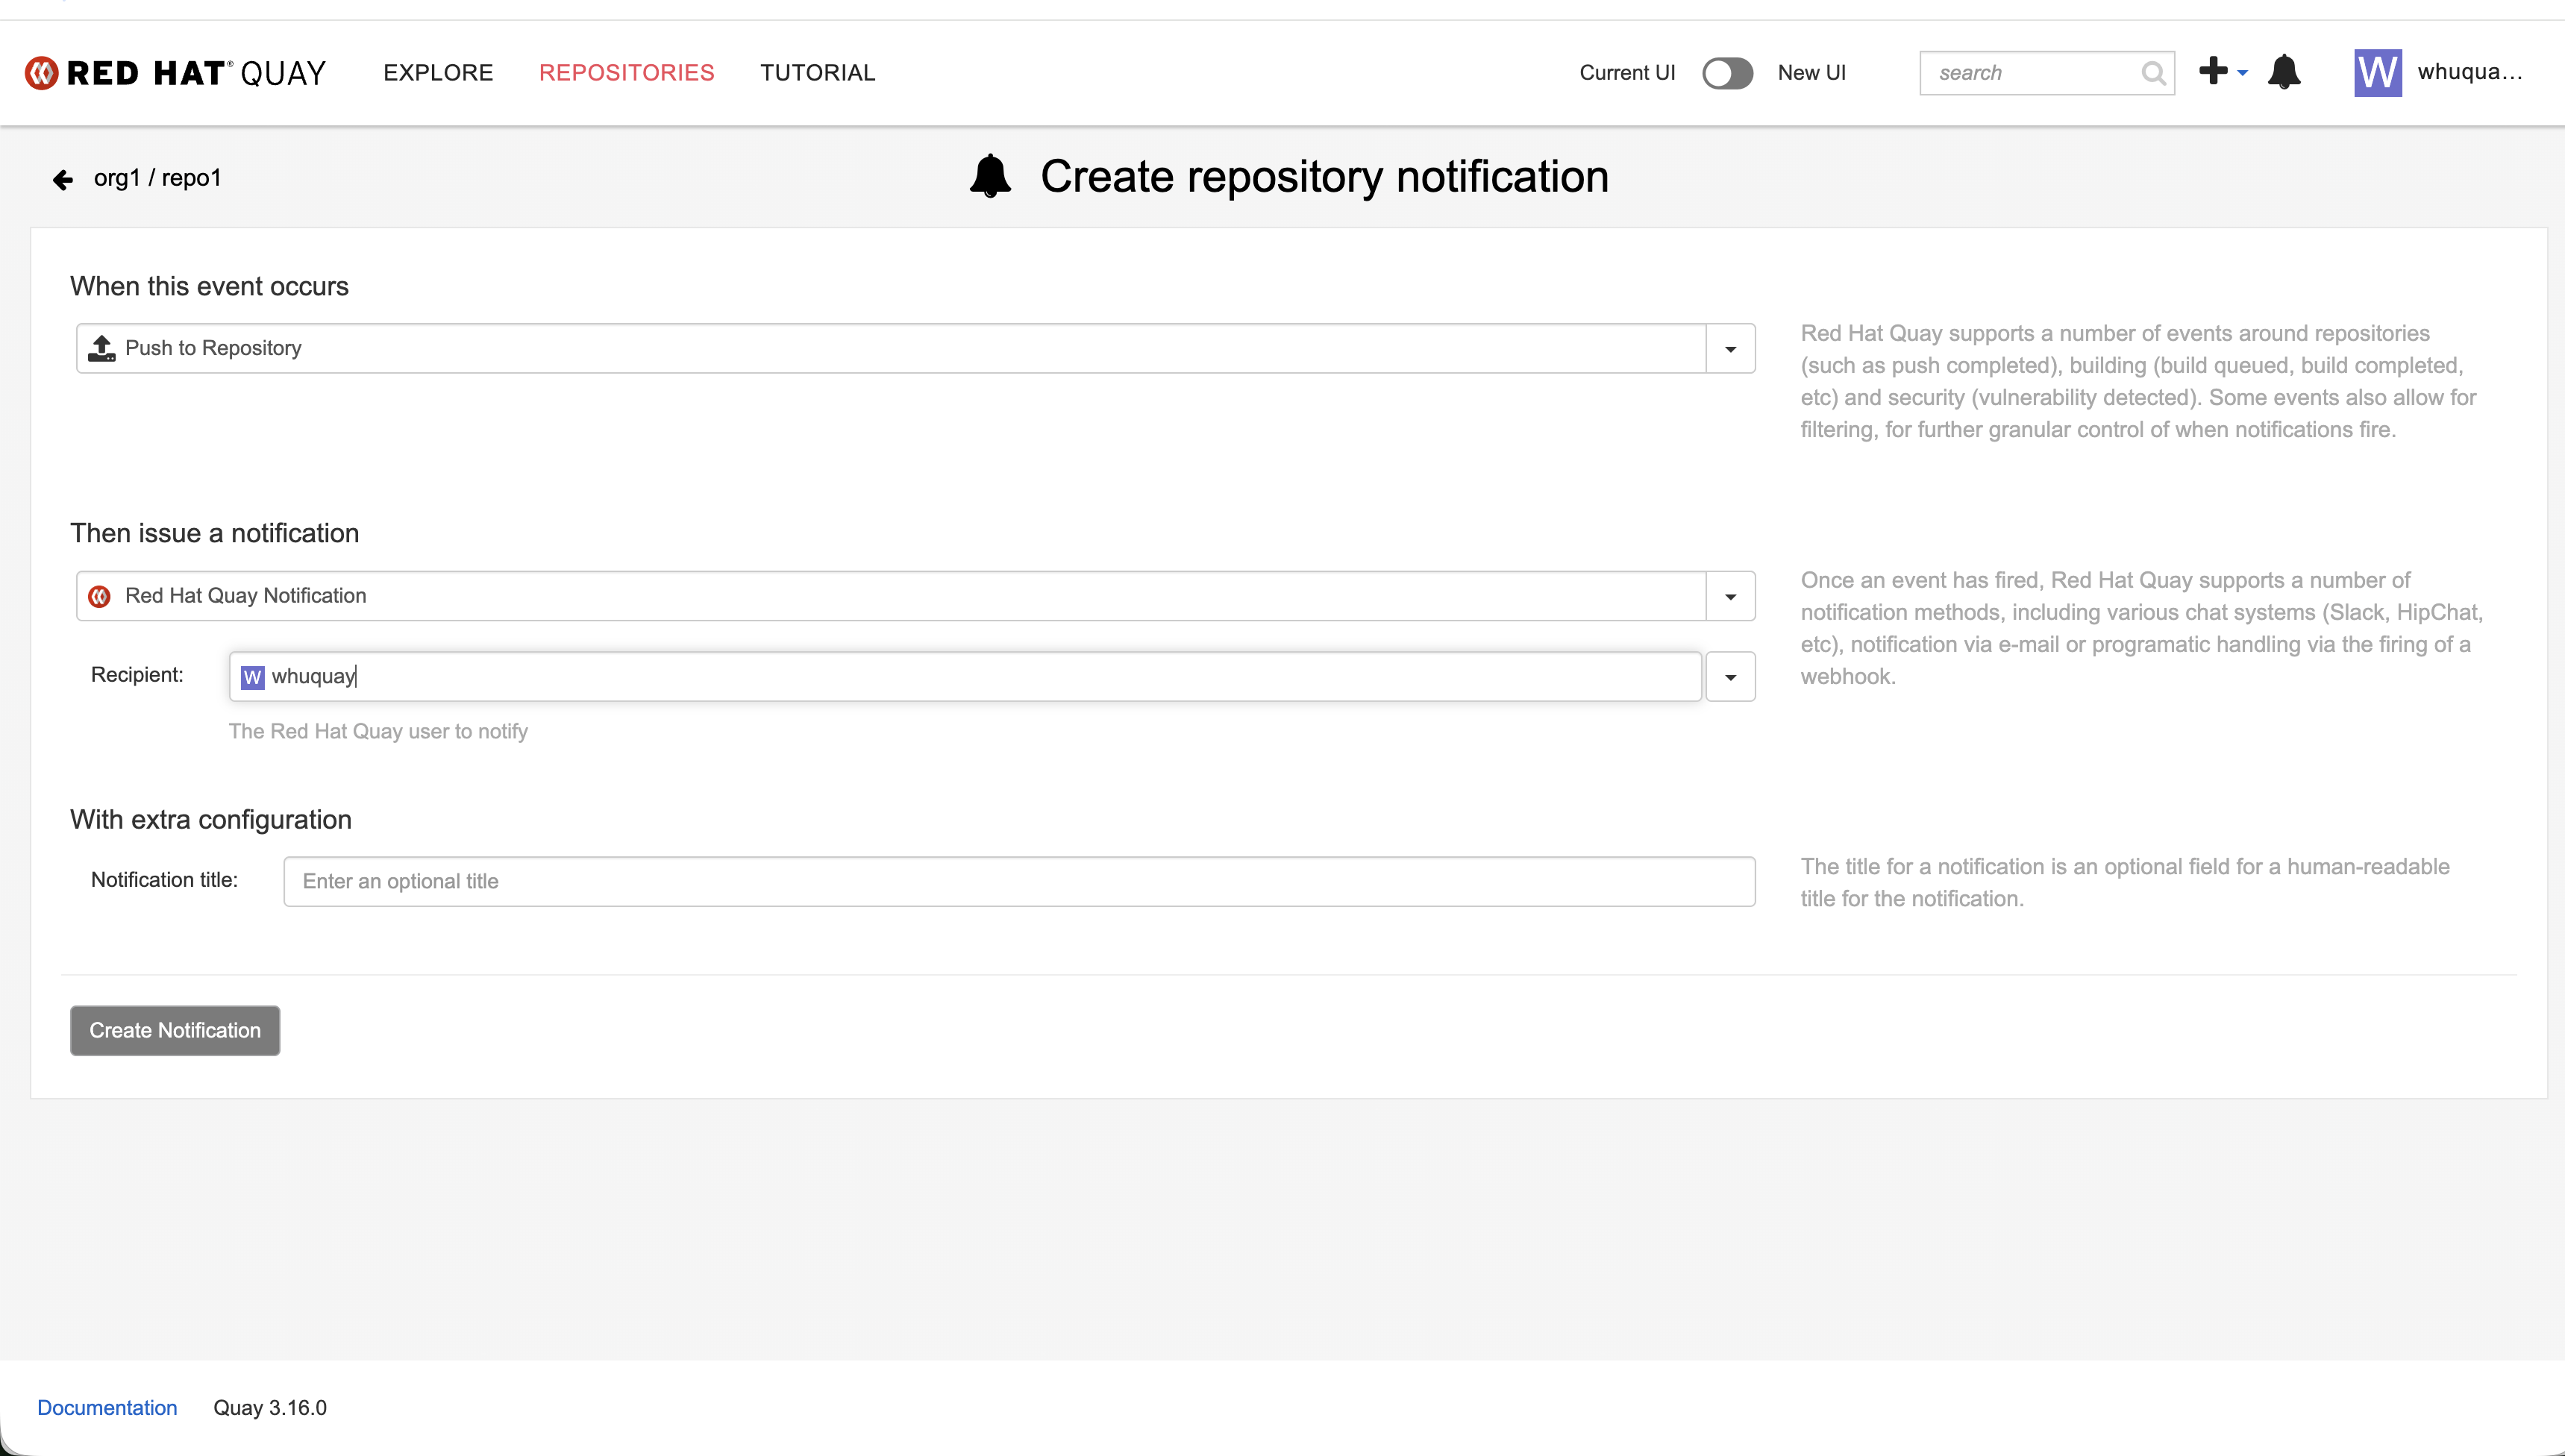Screen dimensions: 2565x1456
Task: Click the org1 / repo1 breadcrumb link
Action: pos(157,178)
